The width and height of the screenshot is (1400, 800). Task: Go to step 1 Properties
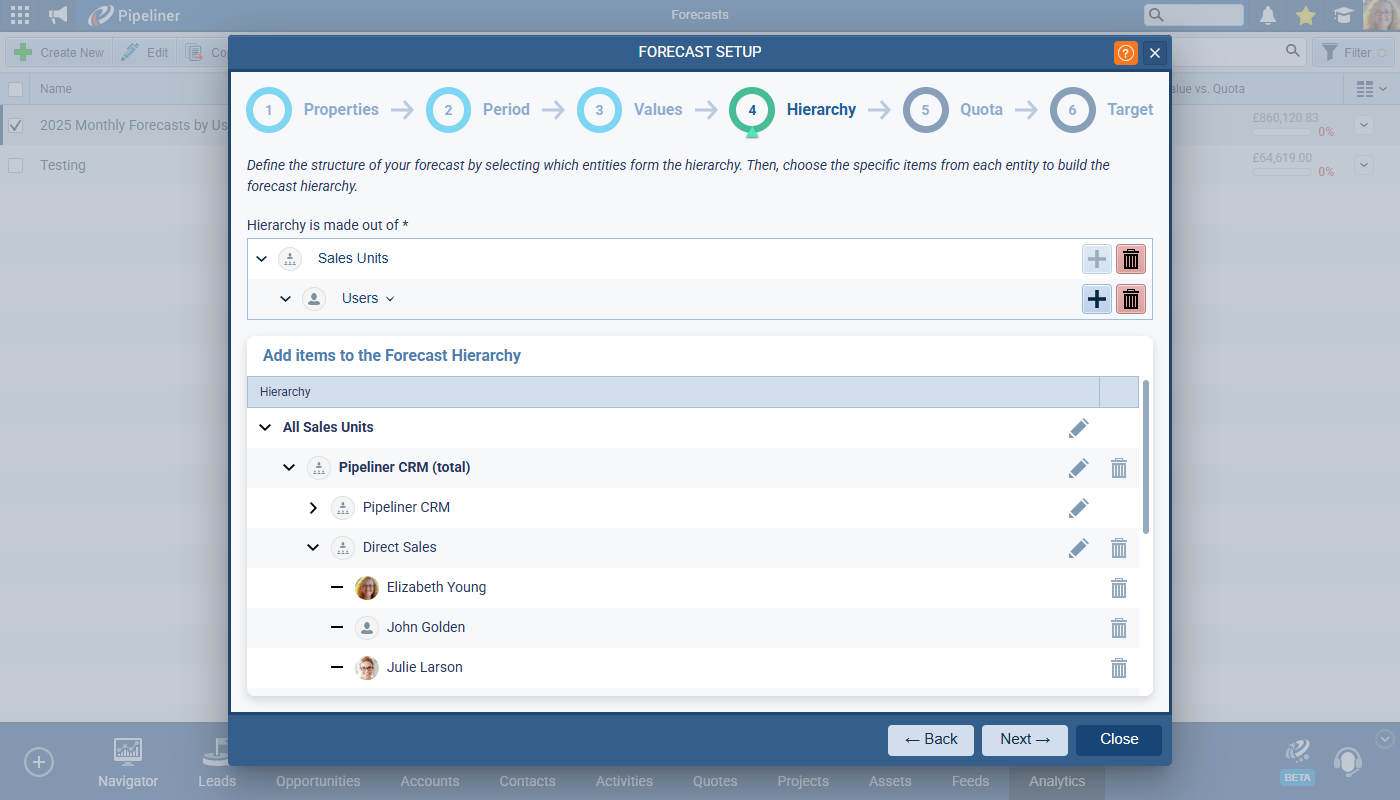[269, 110]
